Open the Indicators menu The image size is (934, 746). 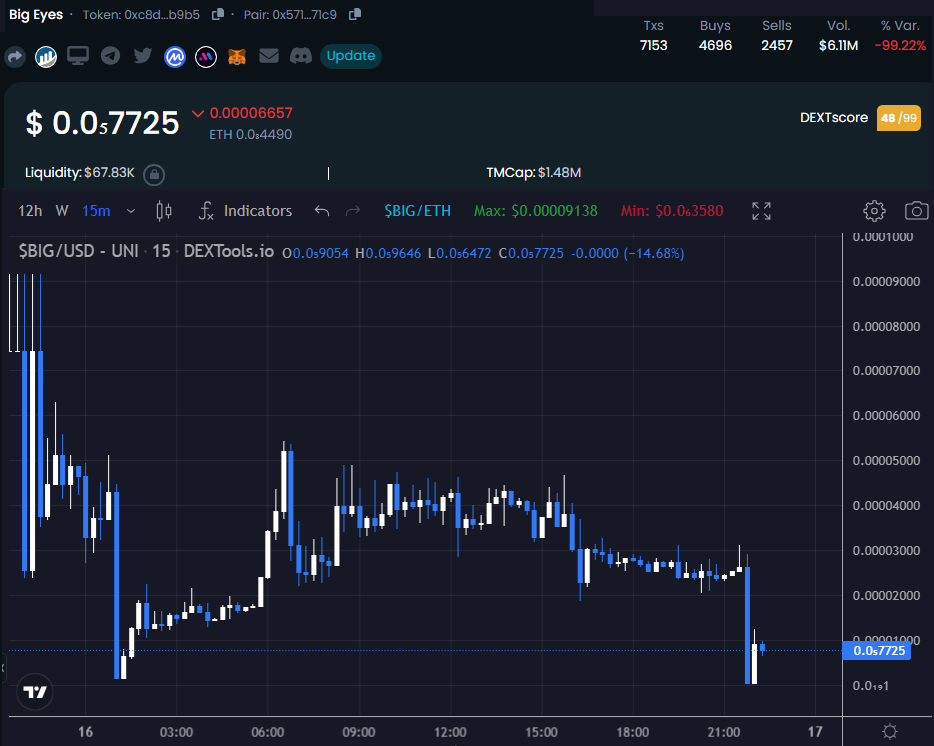click(245, 211)
